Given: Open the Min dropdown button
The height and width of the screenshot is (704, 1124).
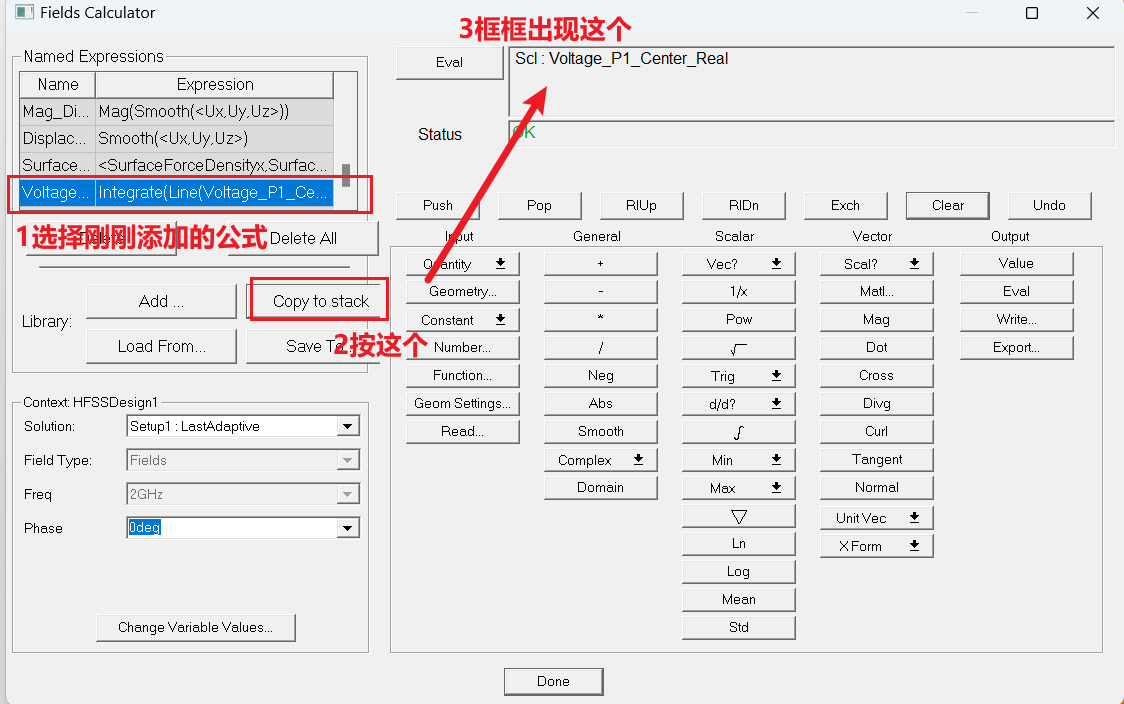Looking at the screenshot, I should point(738,460).
